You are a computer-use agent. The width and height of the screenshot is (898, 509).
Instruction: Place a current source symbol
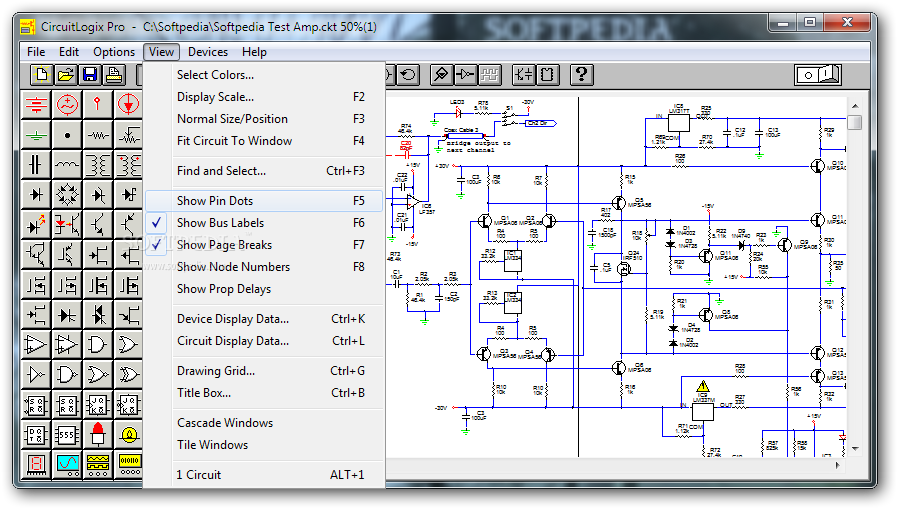tap(128, 104)
